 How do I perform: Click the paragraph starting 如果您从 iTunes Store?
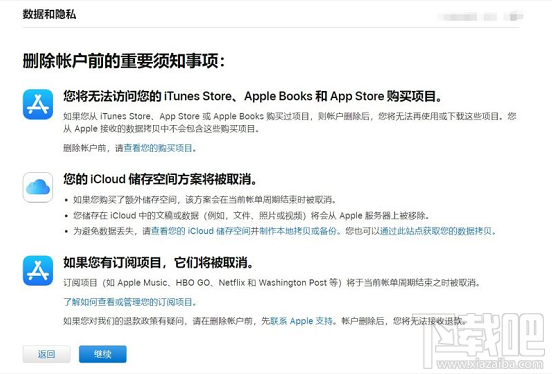point(290,123)
